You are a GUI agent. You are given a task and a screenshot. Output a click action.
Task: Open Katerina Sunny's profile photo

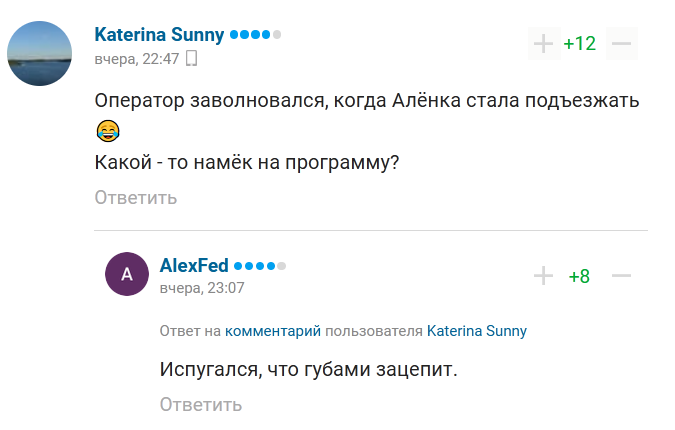pyautogui.click(x=40, y=53)
